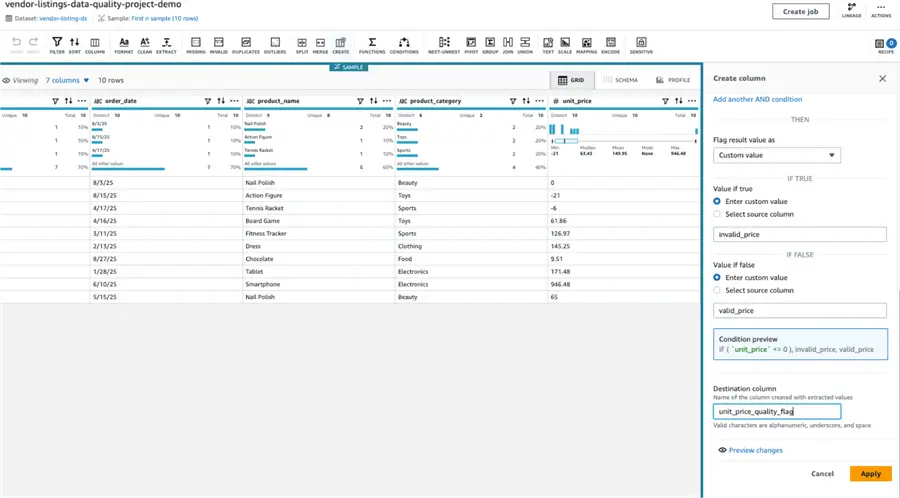Open the Nest-Unnest tool
Image resolution: width=900 pixels, height=498 pixels.
tap(444, 45)
